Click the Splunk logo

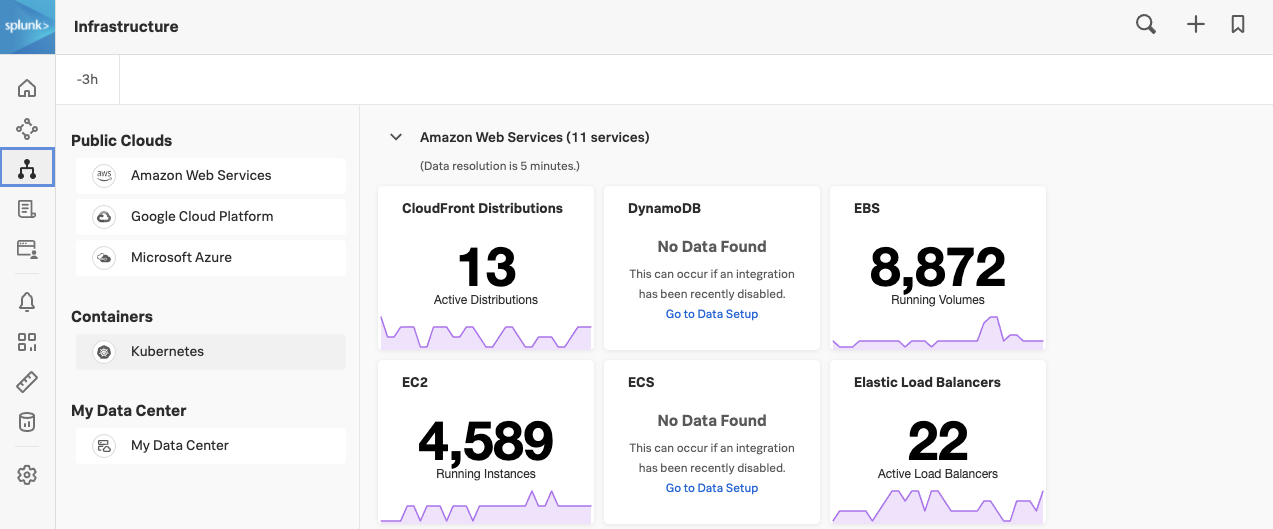tap(27, 27)
